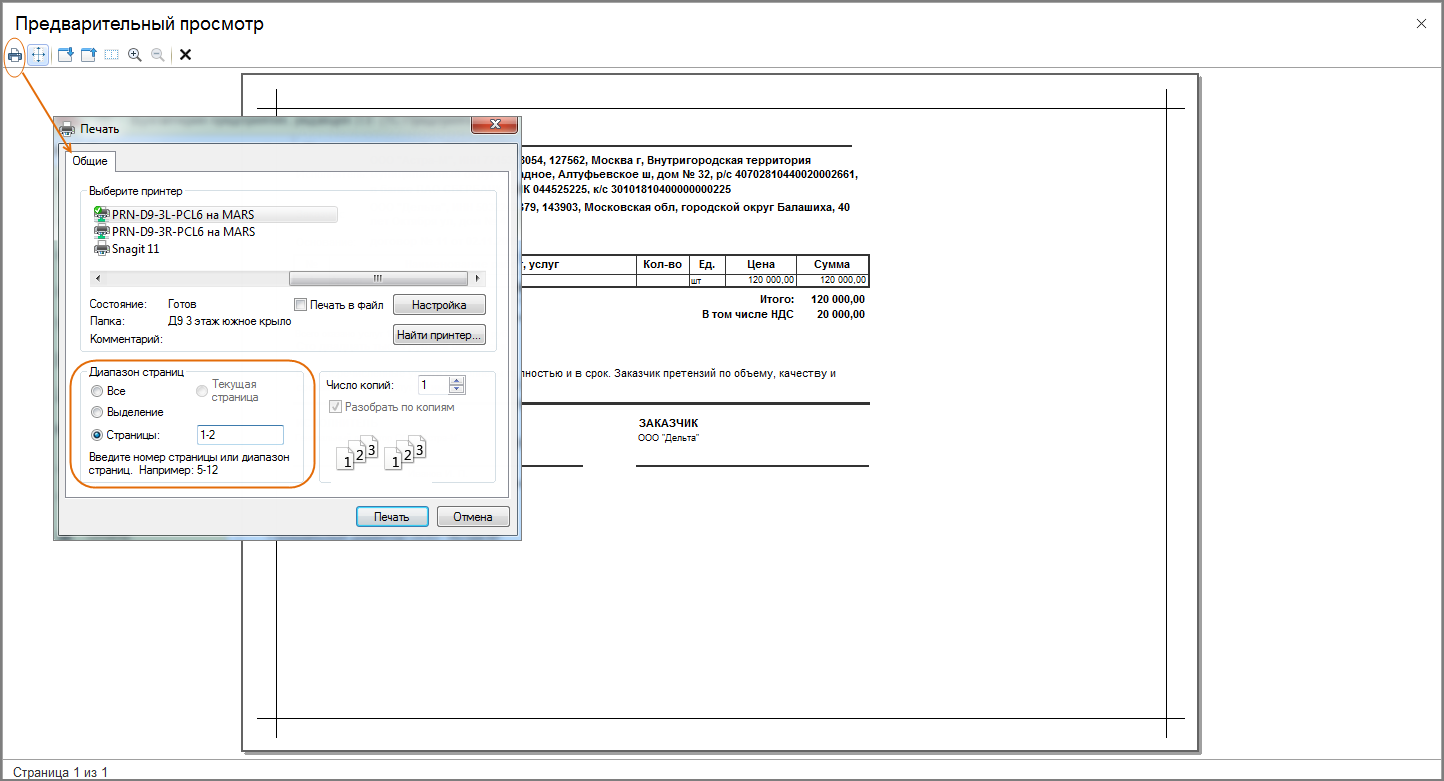Click the printer list right scroll arrow

[x=479, y=278]
